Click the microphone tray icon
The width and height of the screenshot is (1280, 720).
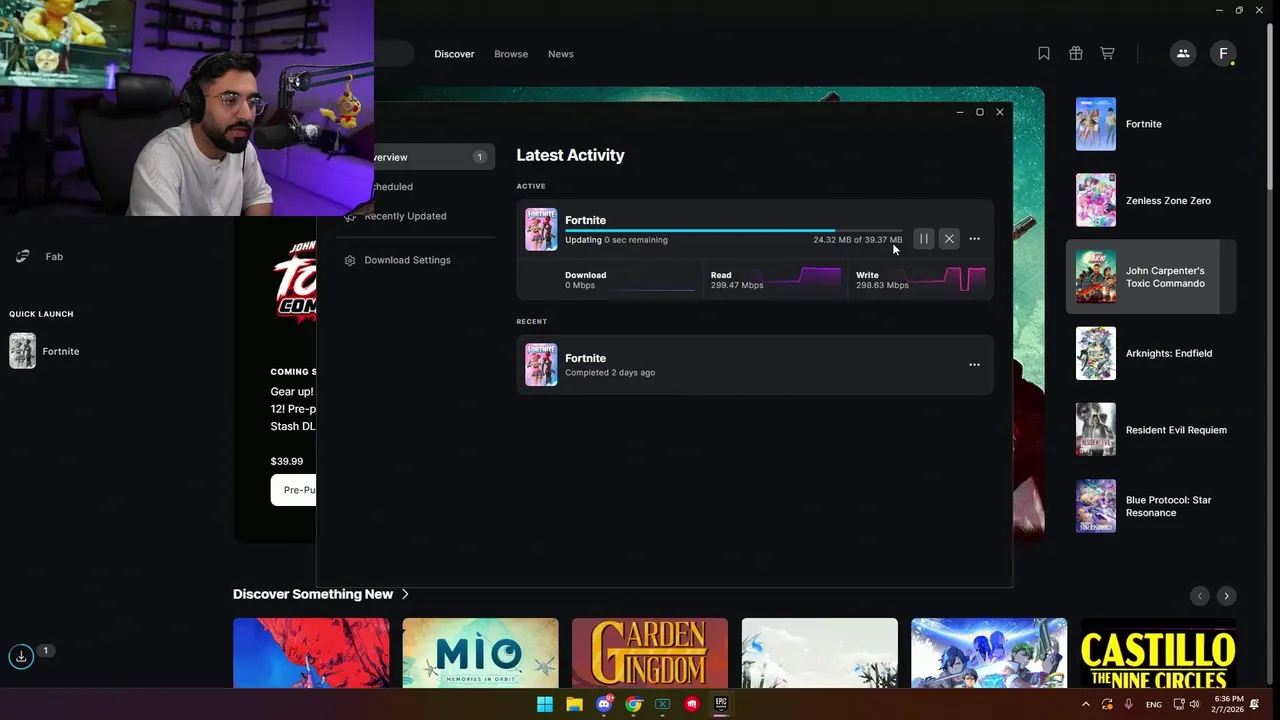pyautogui.click(x=1129, y=705)
